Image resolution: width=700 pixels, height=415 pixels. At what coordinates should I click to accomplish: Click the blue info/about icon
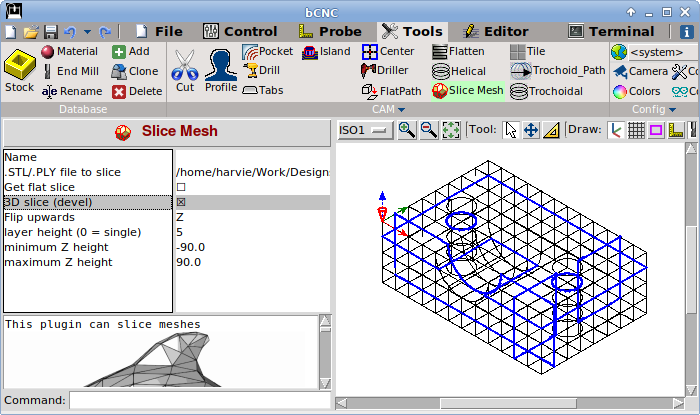[x=686, y=32]
